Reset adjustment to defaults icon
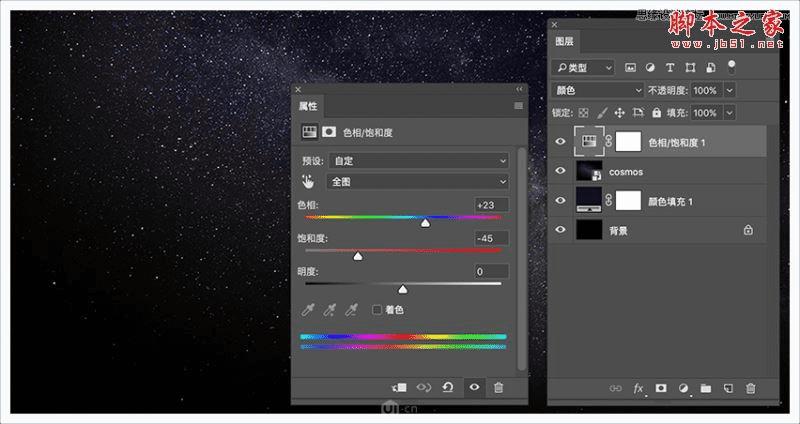Image resolution: width=800 pixels, height=424 pixels. [448, 388]
